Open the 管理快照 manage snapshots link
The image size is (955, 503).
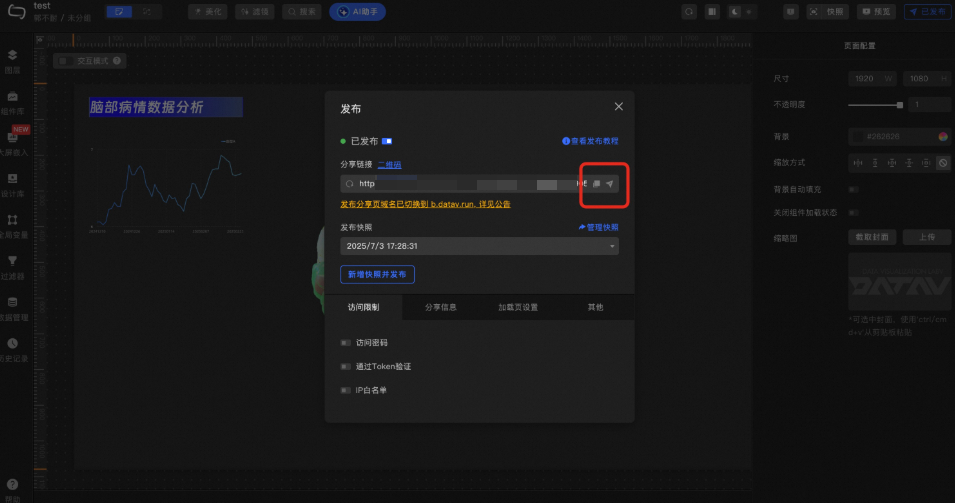(x=598, y=227)
